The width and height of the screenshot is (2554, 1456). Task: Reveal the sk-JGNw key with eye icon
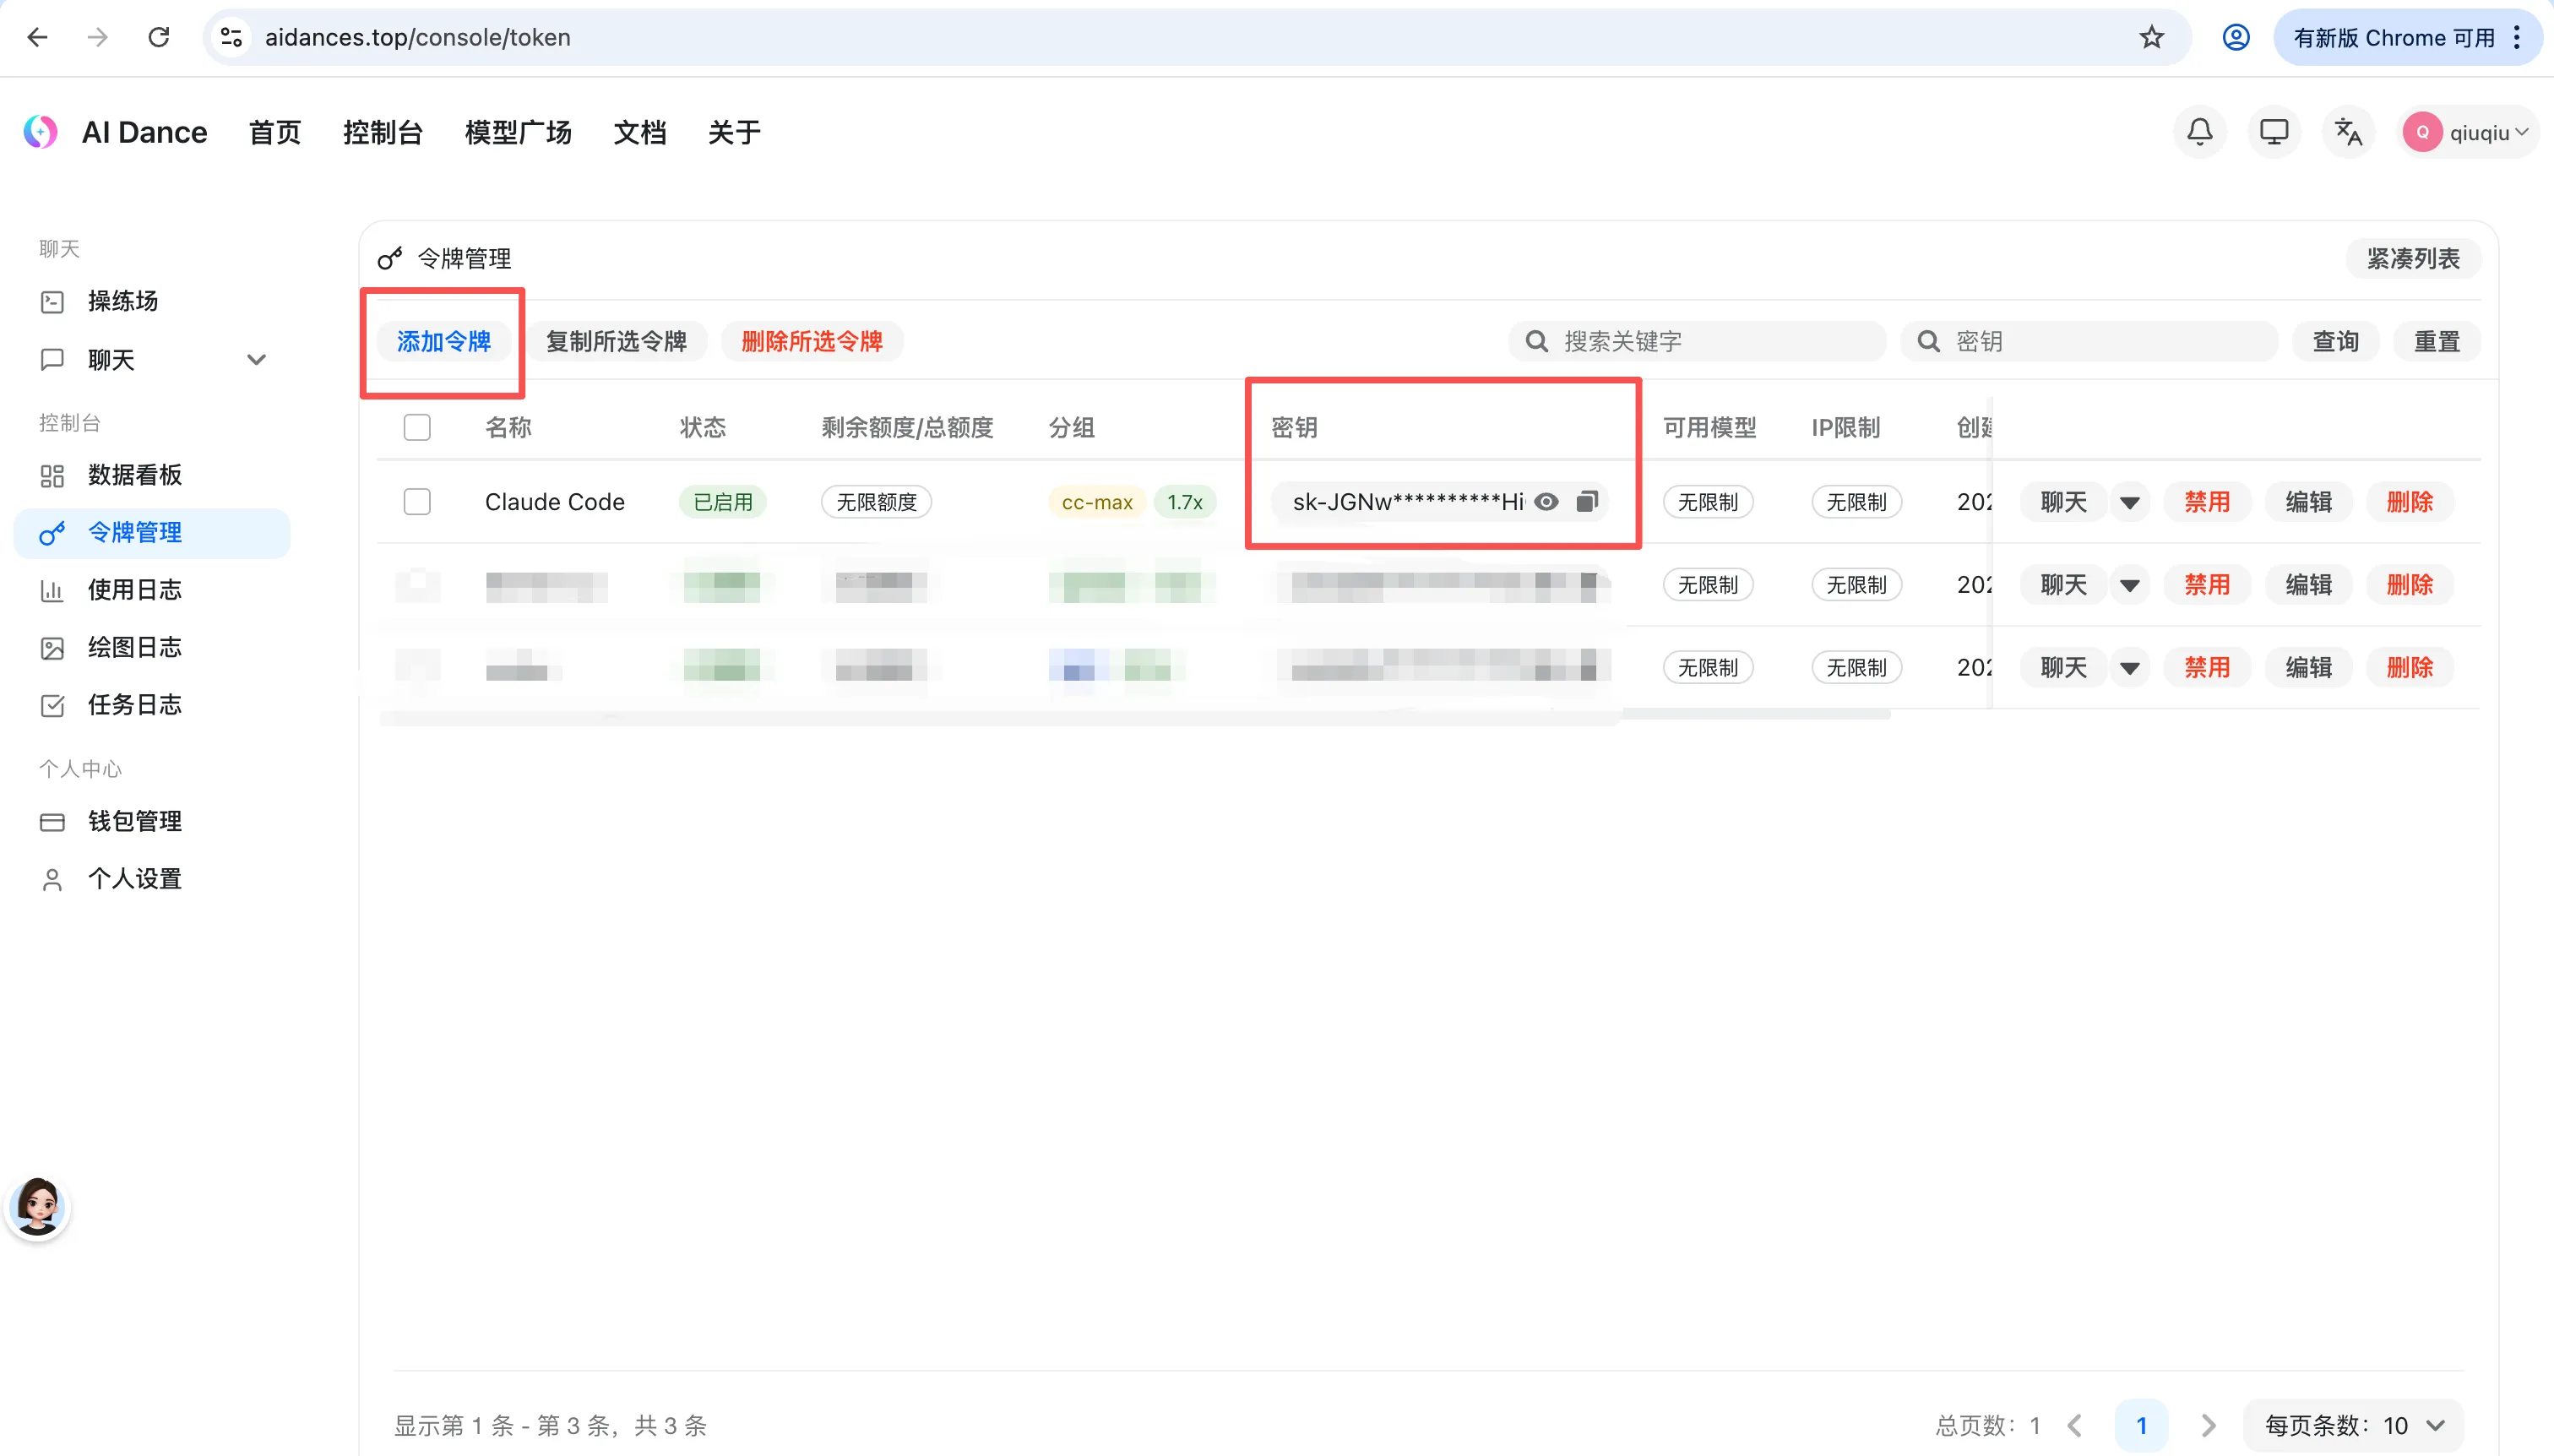click(1546, 501)
